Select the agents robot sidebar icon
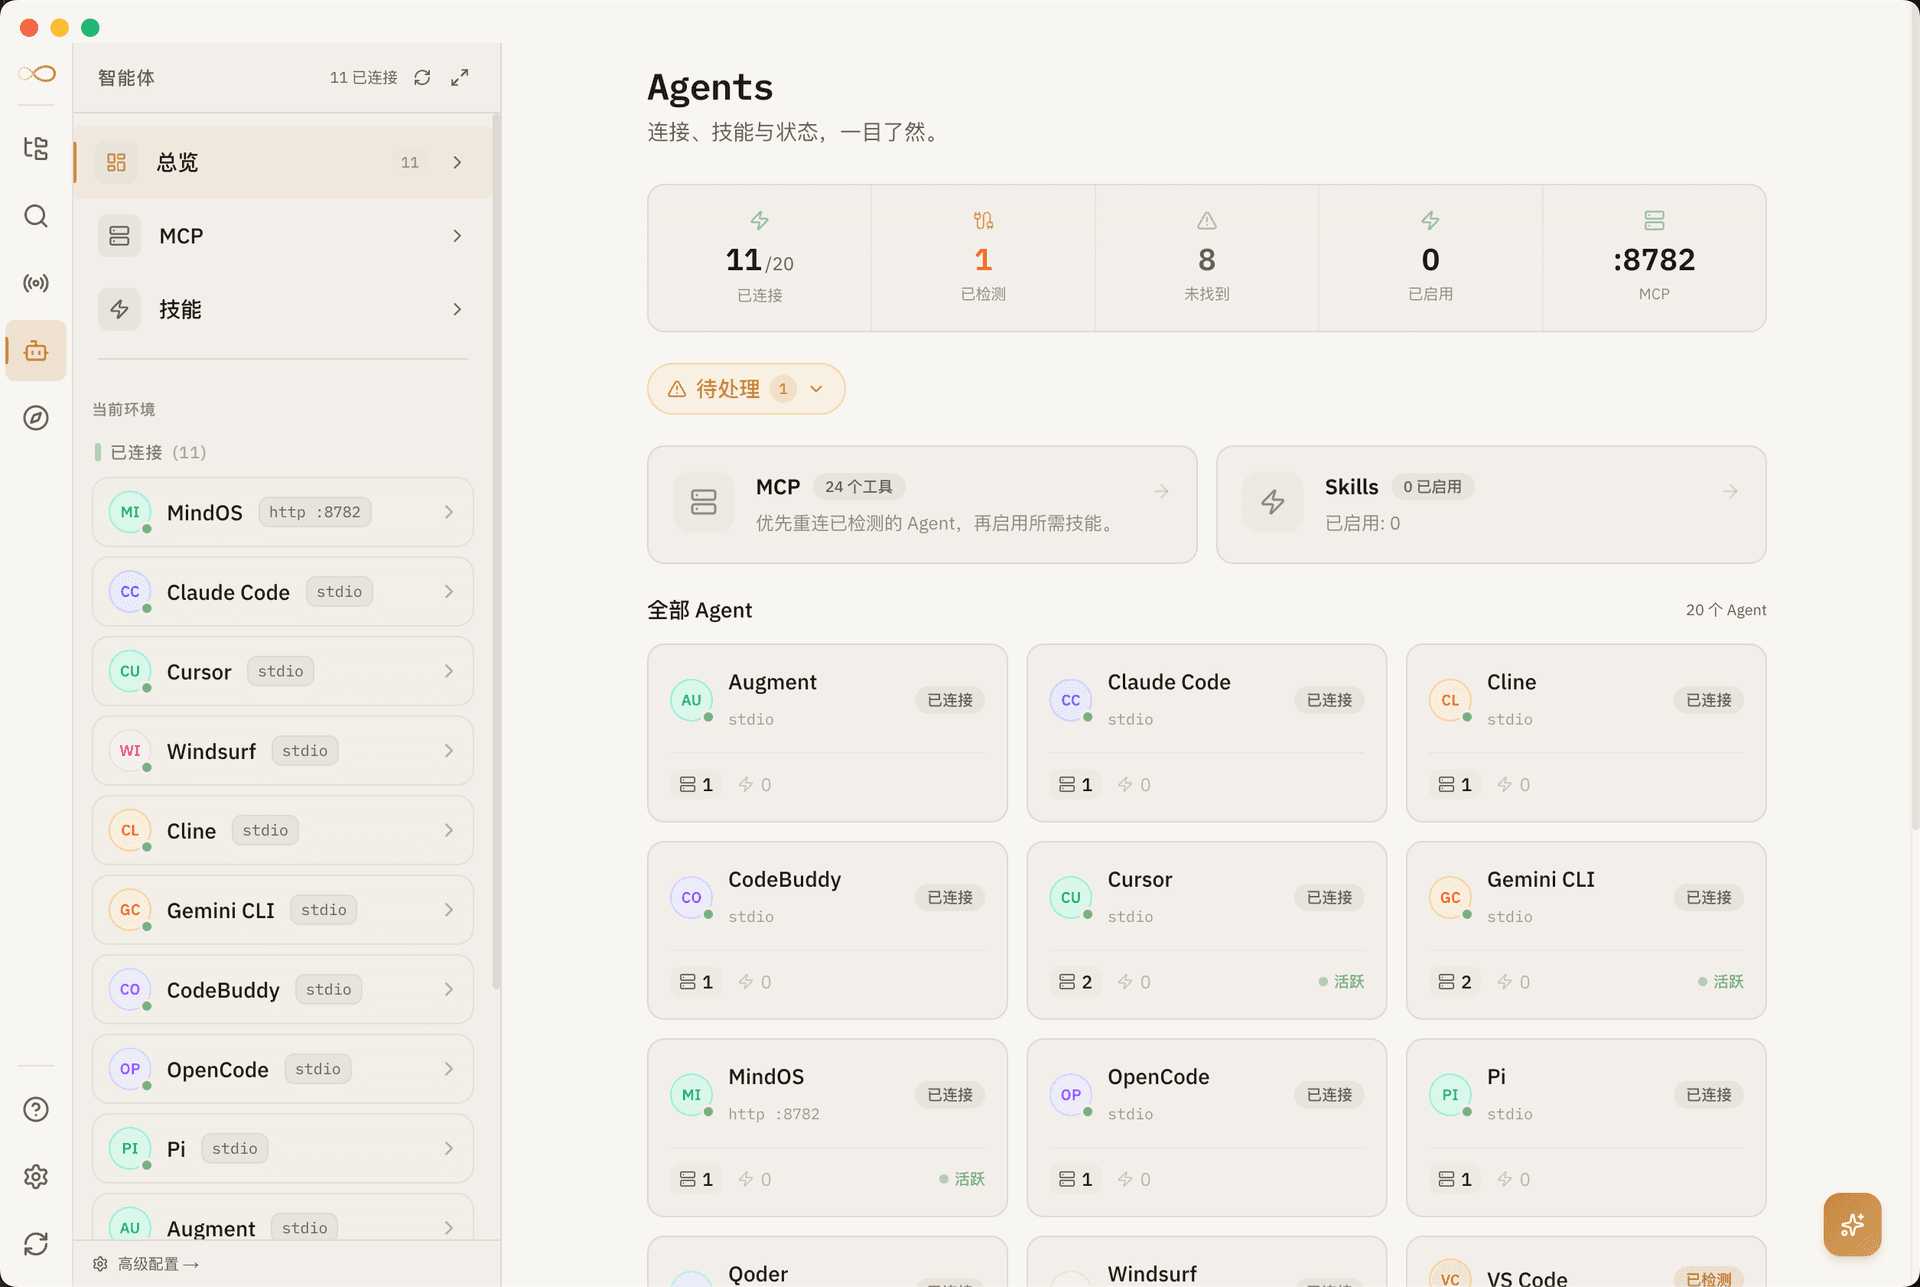 [x=36, y=351]
